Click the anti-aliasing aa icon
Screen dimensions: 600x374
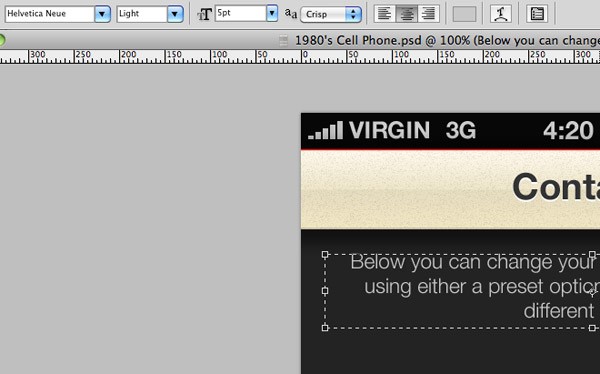[x=291, y=14]
